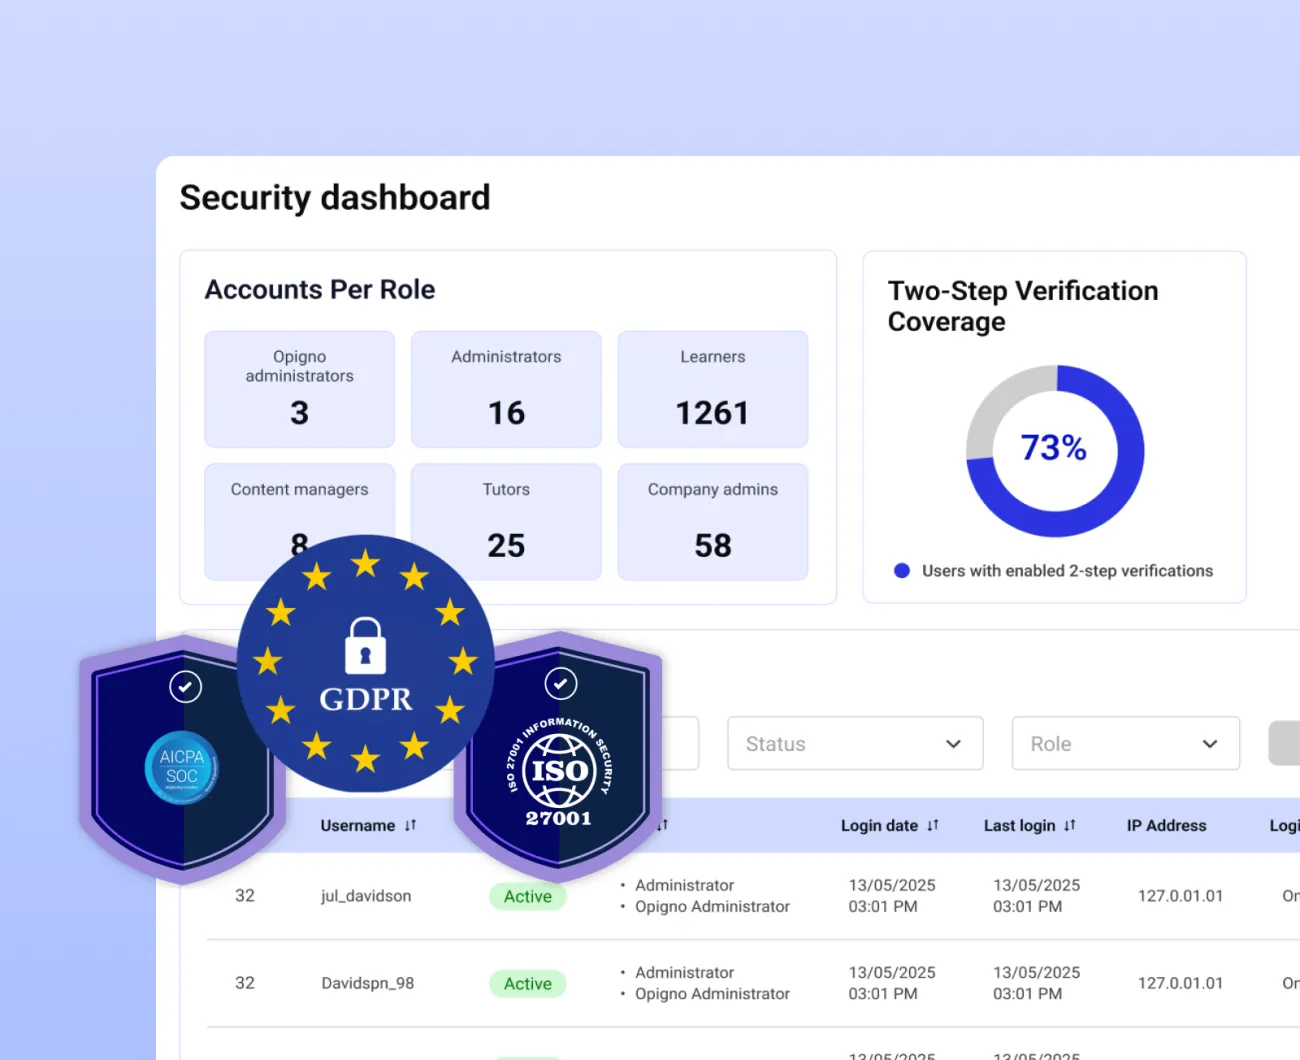Toggle Active status for jul_davidson

click(527, 896)
